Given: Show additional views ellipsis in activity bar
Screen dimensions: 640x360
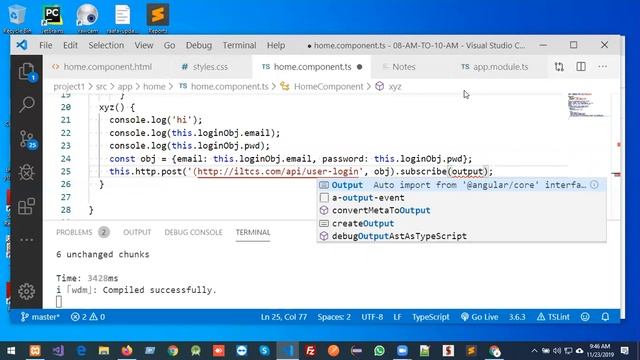Looking at the screenshot, I should point(27,240).
